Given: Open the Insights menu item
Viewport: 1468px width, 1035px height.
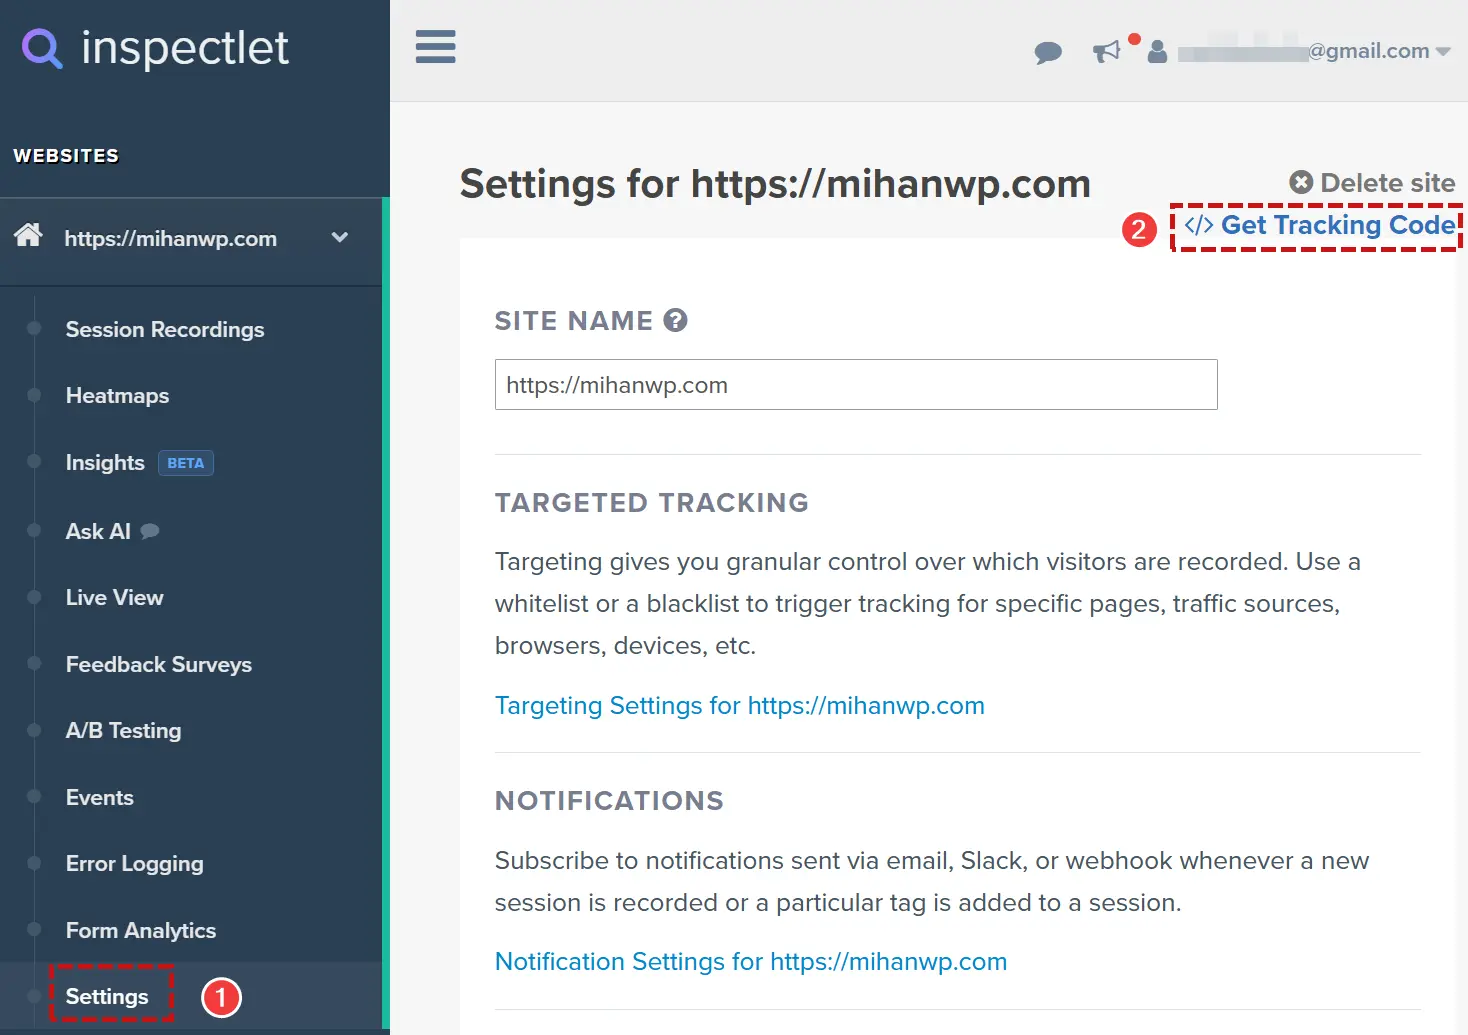Looking at the screenshot, I should point(105,463).
